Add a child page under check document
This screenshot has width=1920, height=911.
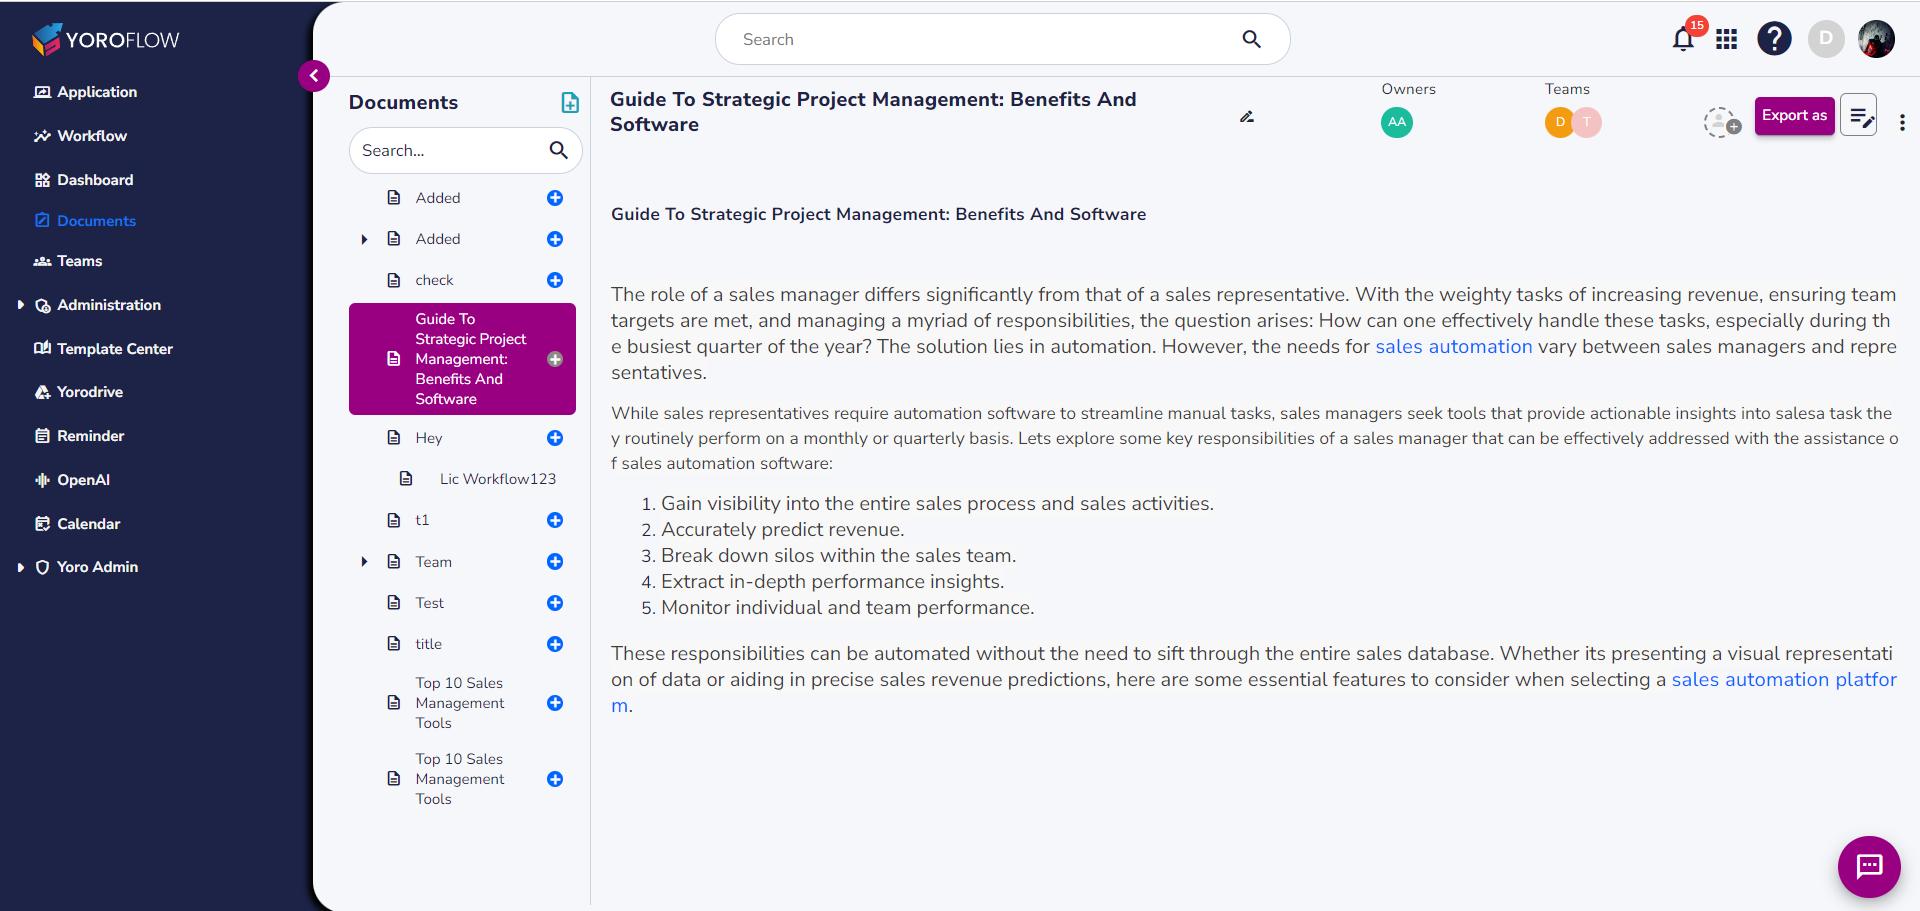point(556,280)
